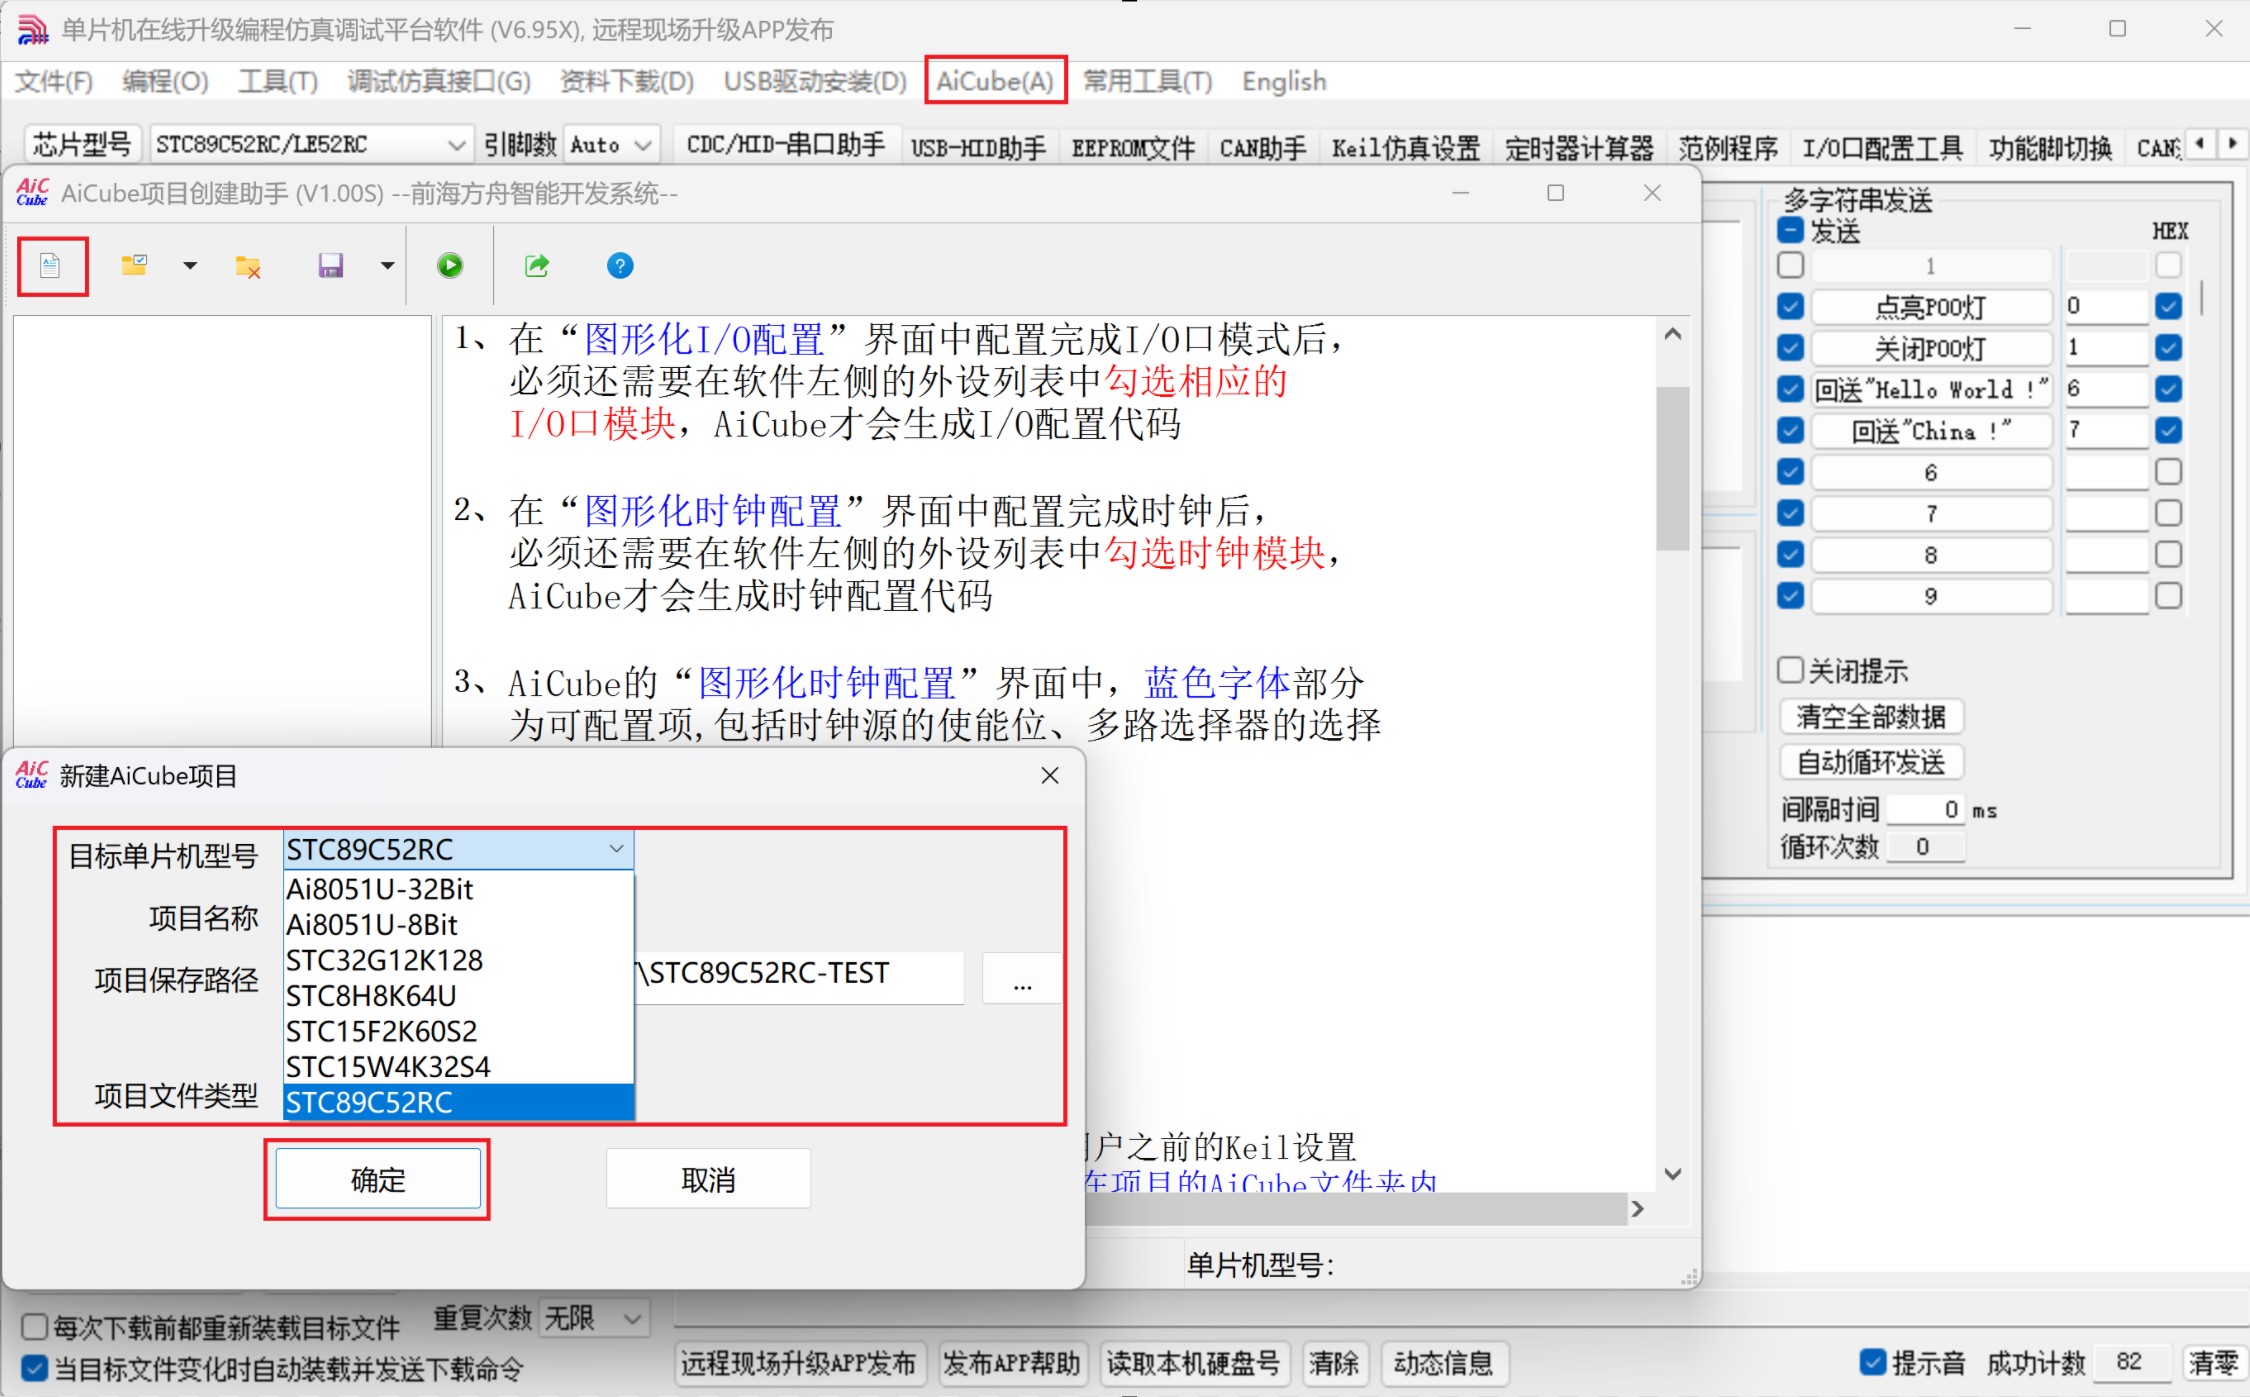Toggle checkbox beside 回送"China !"

1791,431
